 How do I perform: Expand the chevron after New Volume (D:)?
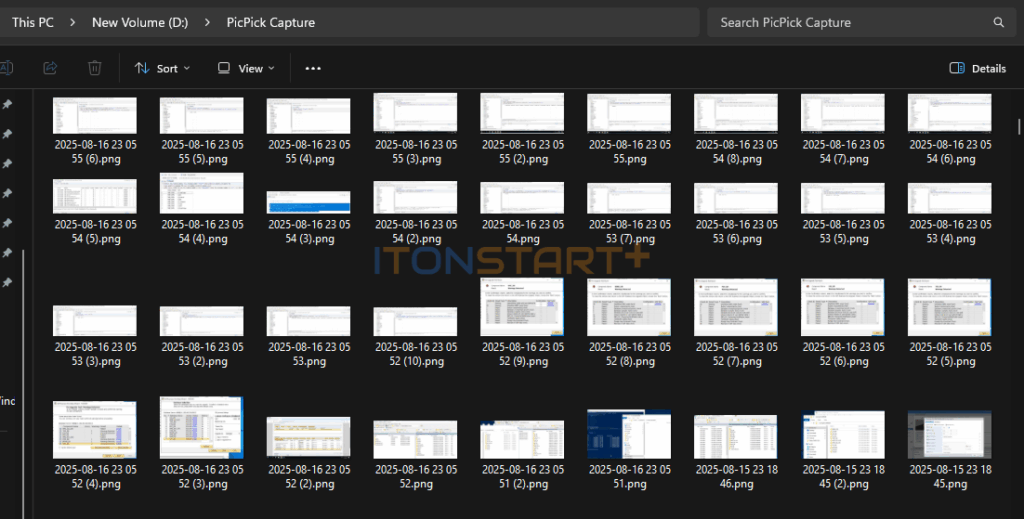point(206,22)
